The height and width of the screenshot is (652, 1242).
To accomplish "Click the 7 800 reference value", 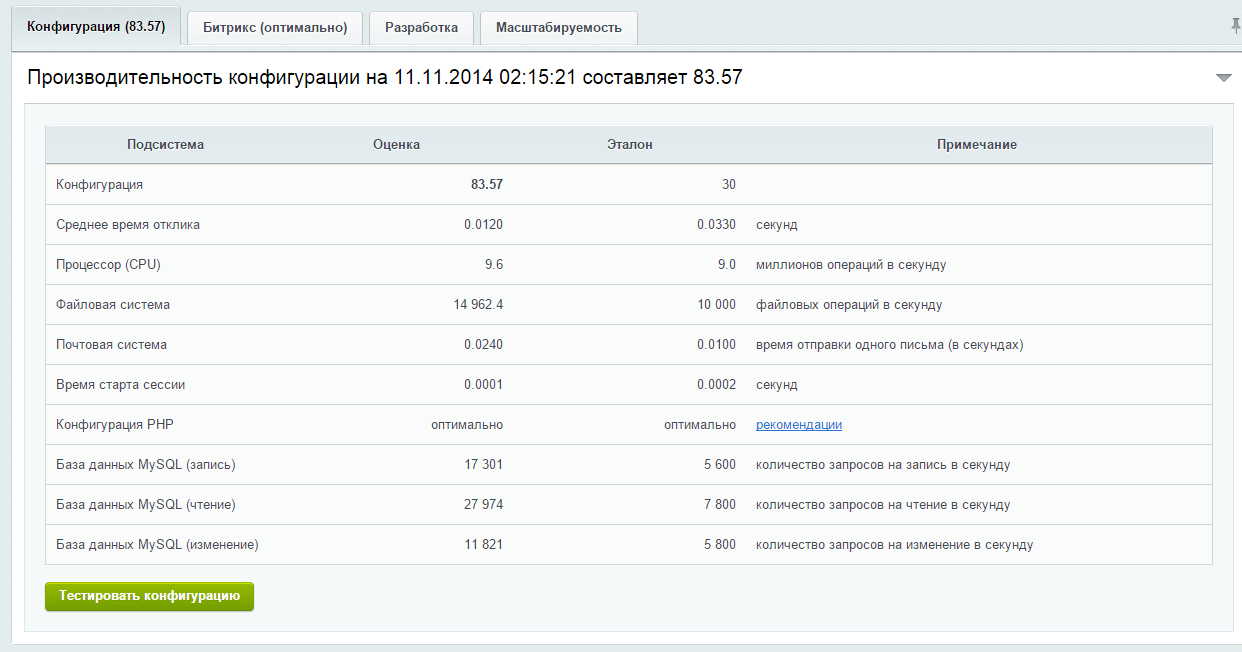I will click(x=720, y=505).
